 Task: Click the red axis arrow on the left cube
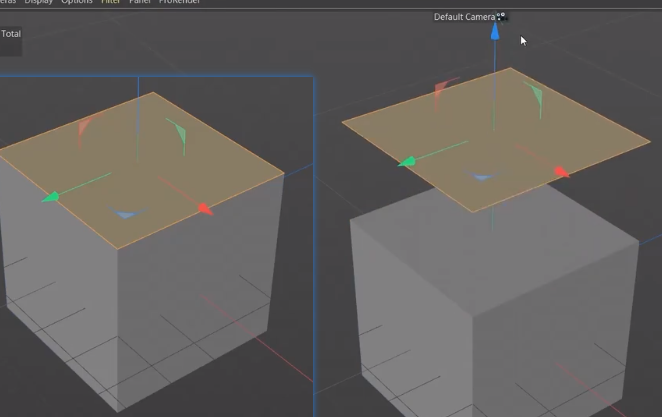click(206, 209)
